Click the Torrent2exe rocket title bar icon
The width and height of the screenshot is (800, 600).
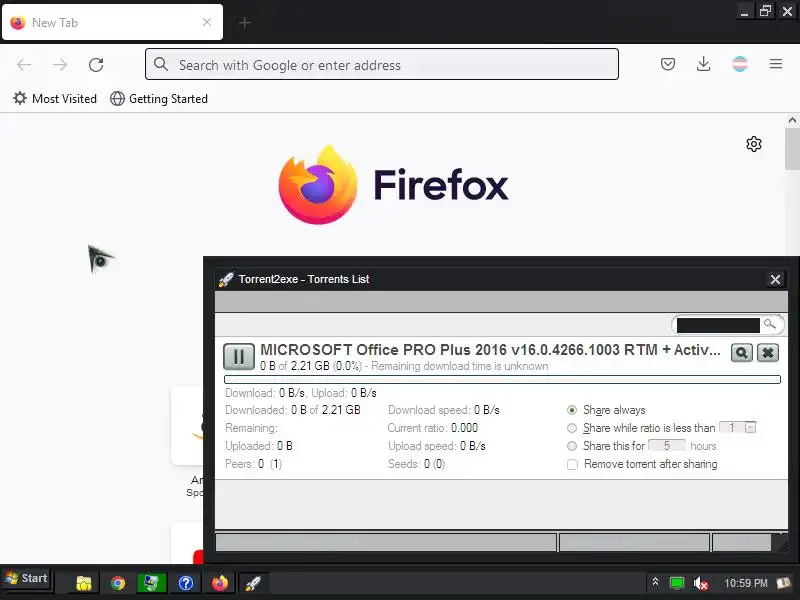click(226, 279)
